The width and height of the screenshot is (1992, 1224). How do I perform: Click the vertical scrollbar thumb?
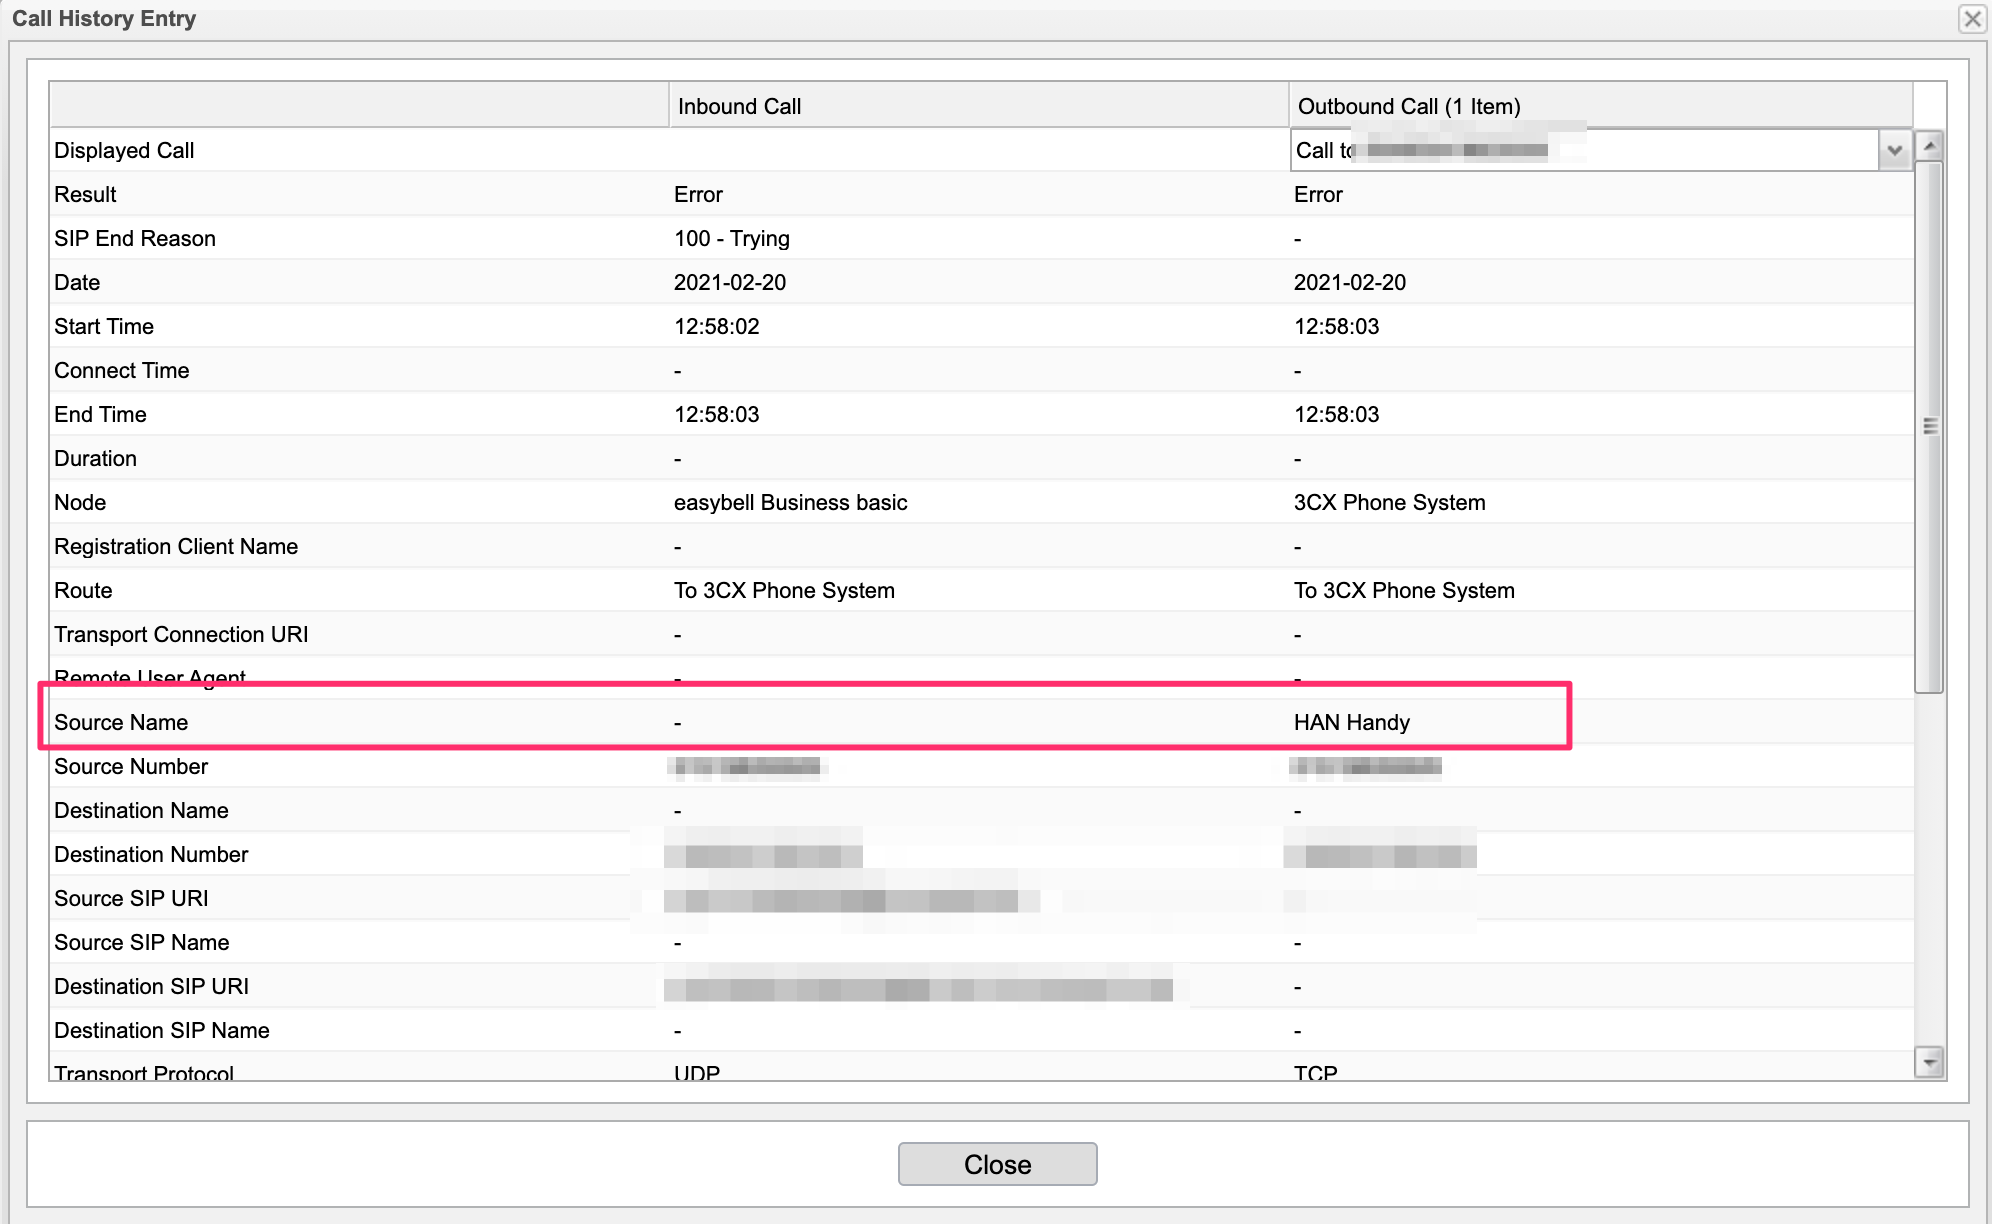(x=1930, y=426)
